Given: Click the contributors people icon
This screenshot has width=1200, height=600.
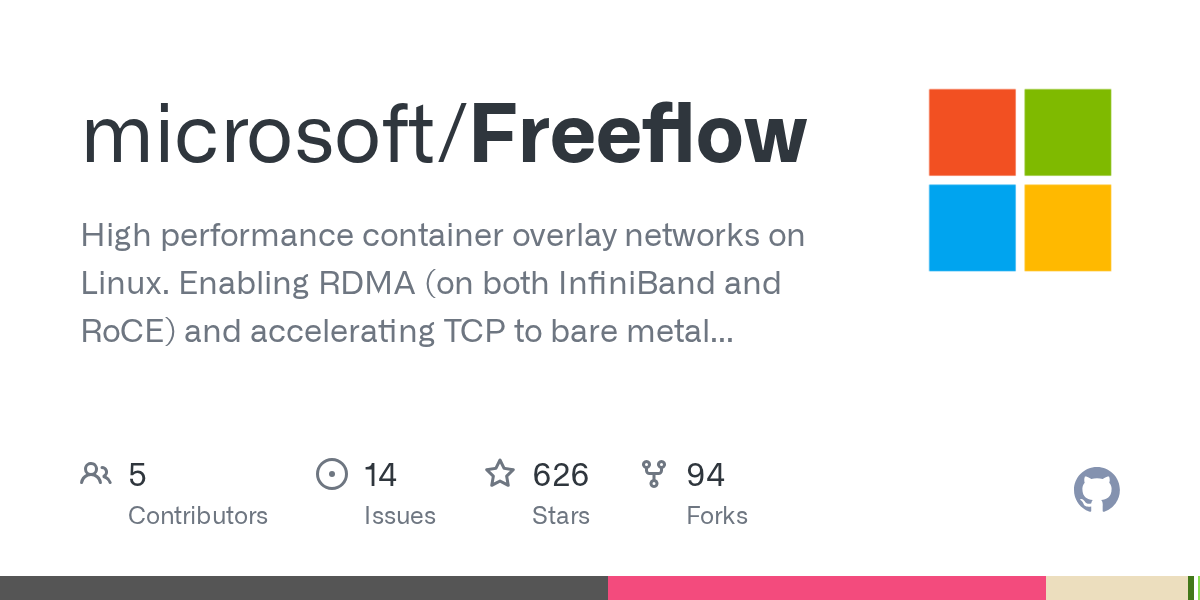Looking at the screenshot, I should [96, 473].
